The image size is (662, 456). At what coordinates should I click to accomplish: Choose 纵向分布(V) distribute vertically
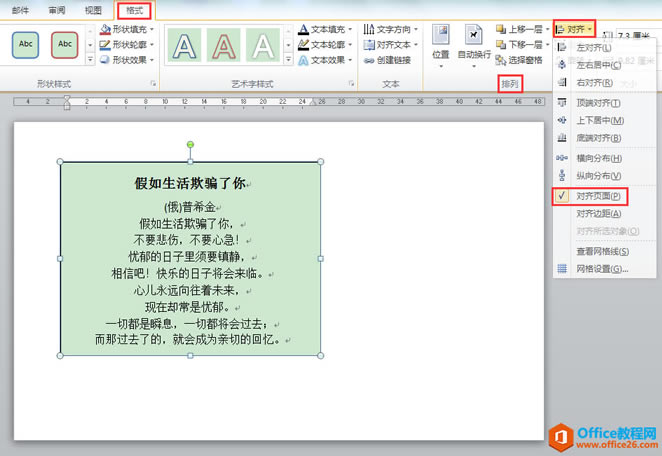tap(605, 176)
